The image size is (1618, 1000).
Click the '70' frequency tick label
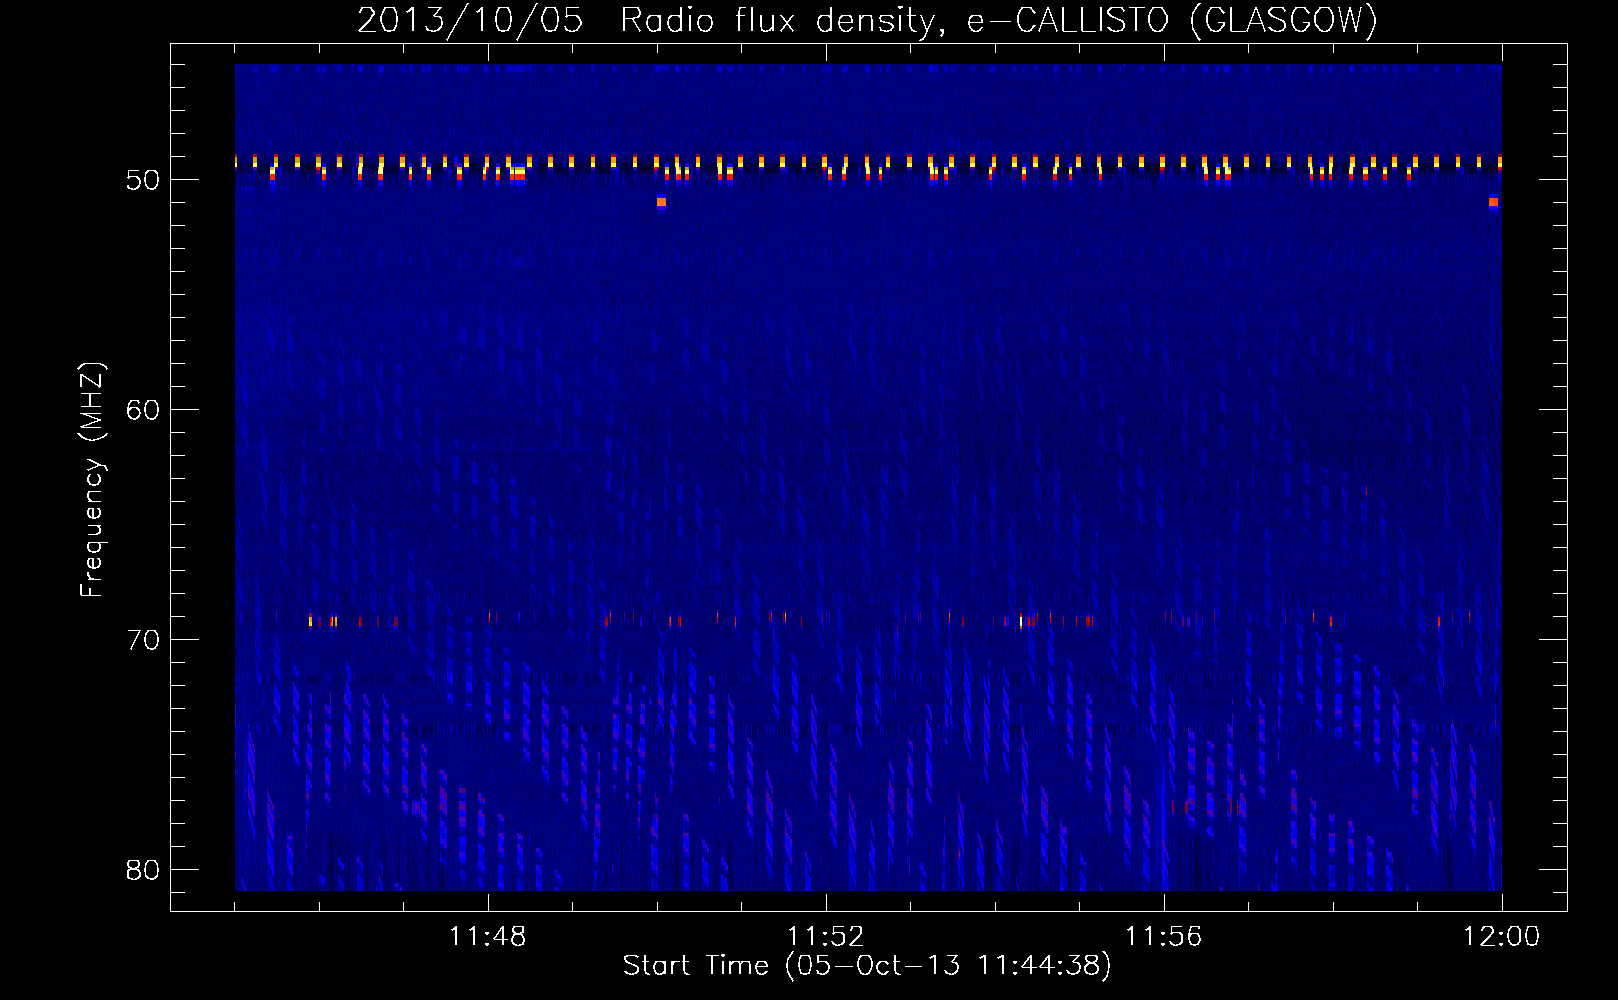[x=143, y=640]
